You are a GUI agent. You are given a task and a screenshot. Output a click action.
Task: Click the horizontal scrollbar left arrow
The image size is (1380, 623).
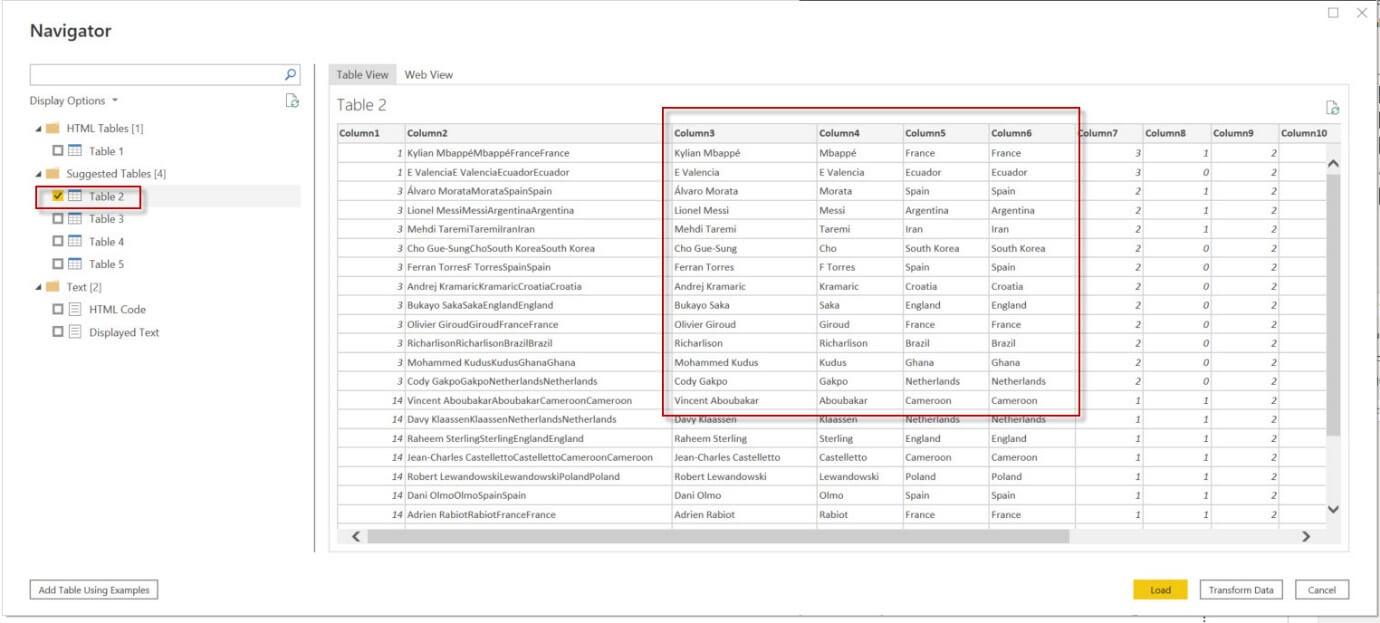coord(355,537)
